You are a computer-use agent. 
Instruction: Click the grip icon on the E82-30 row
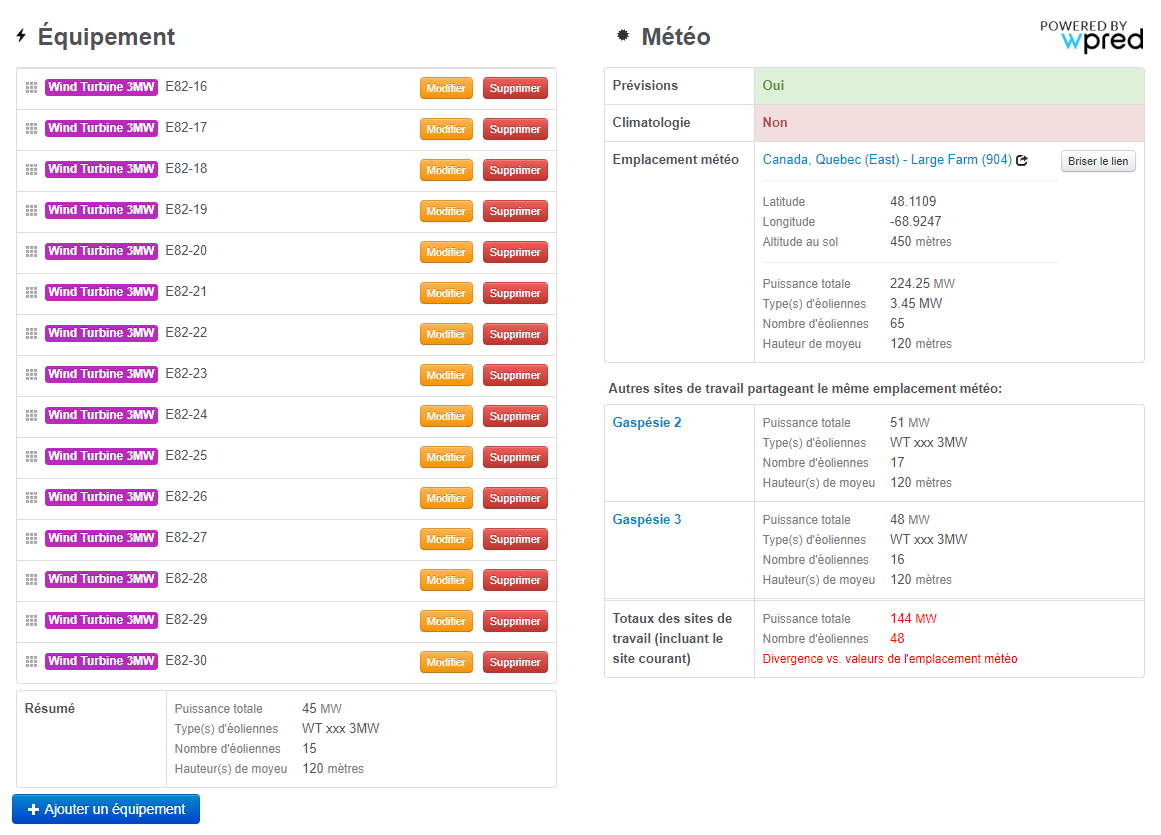point(31,661)
